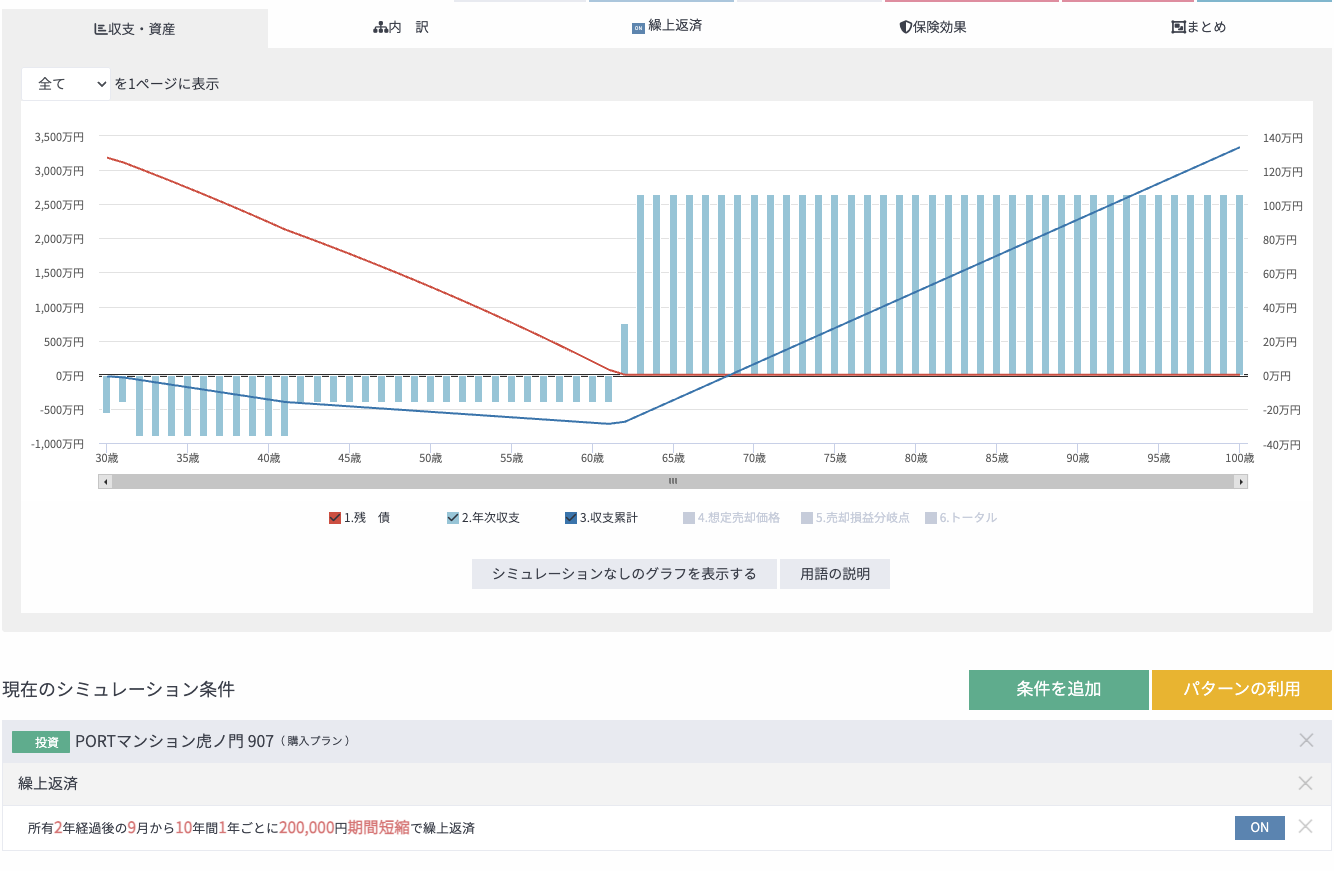Open the 用語の説明 button
Viewport: 1334px width, 871px height.
[835, 574]
